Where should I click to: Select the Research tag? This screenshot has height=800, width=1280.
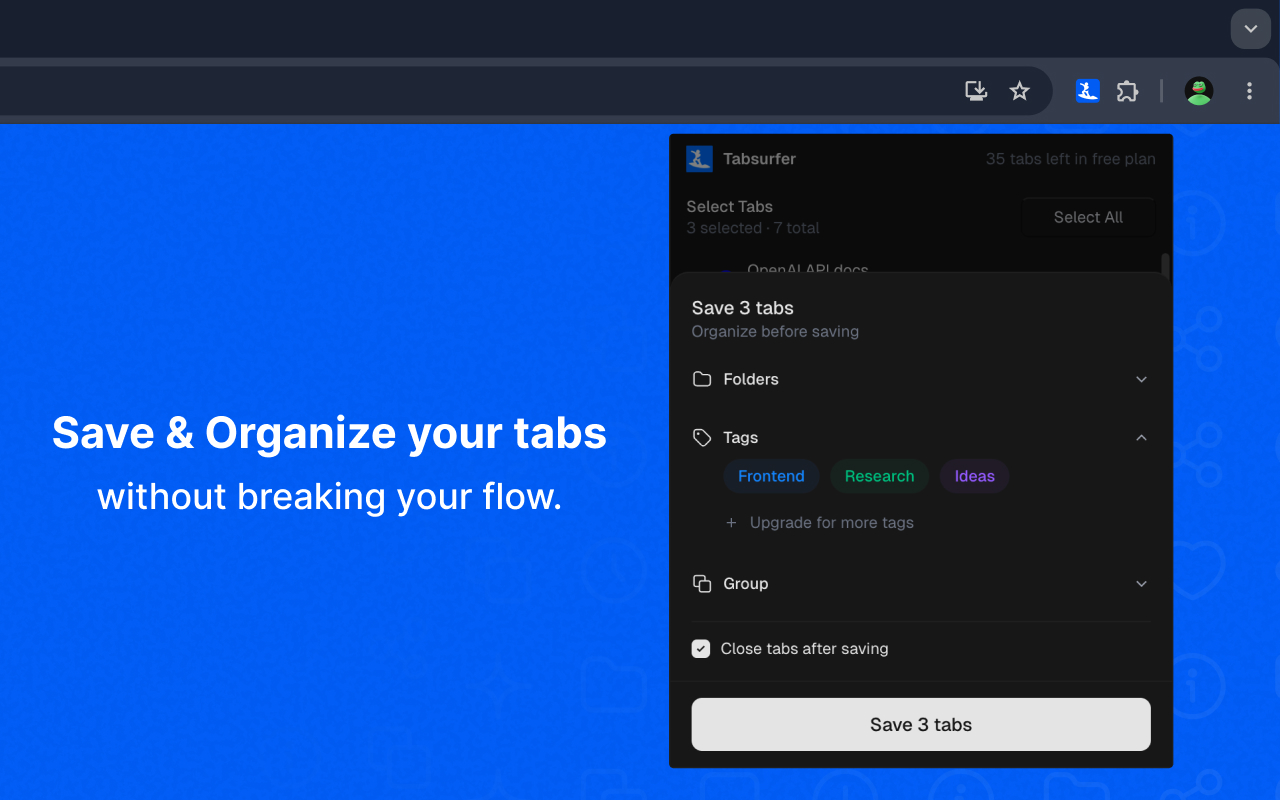tap(879, 476)
